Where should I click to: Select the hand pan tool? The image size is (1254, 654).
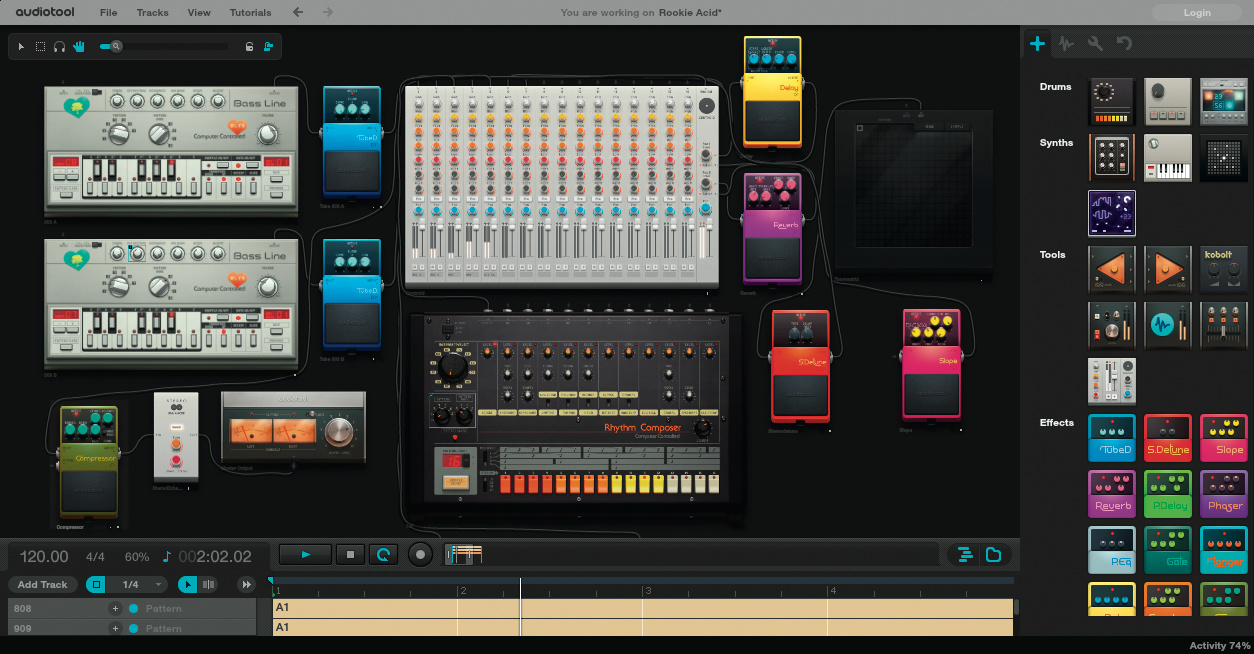(78, 46)
